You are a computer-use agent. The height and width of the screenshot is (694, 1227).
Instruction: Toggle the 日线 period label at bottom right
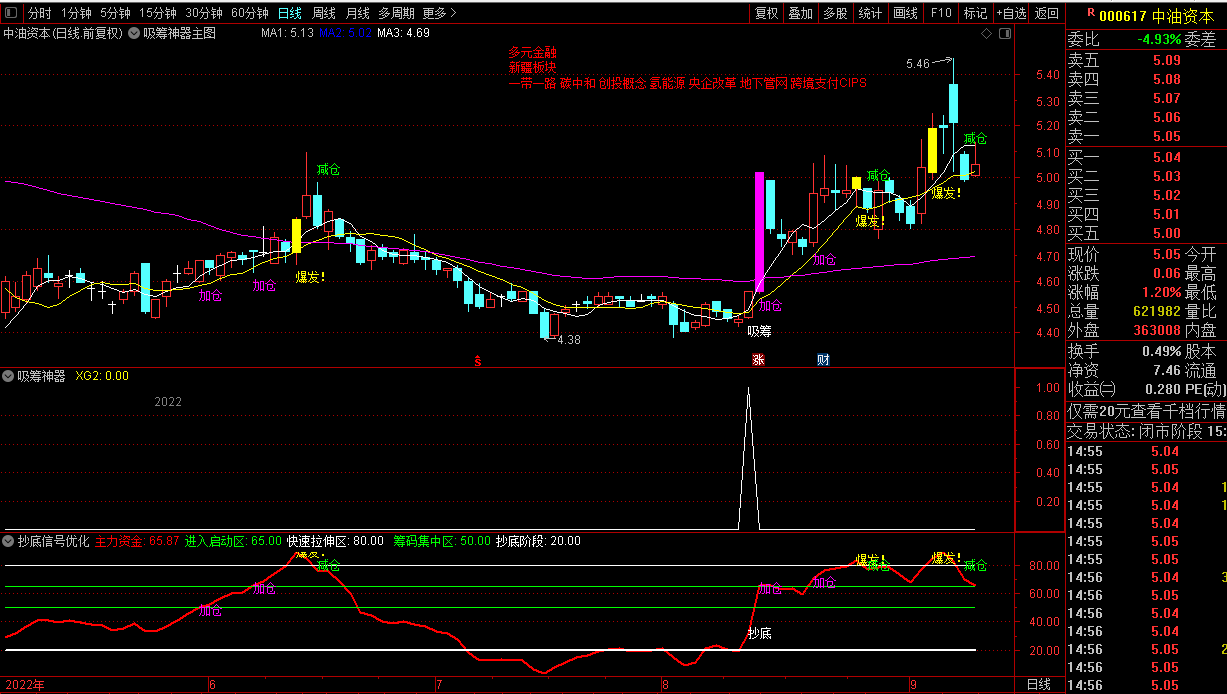1039,685
